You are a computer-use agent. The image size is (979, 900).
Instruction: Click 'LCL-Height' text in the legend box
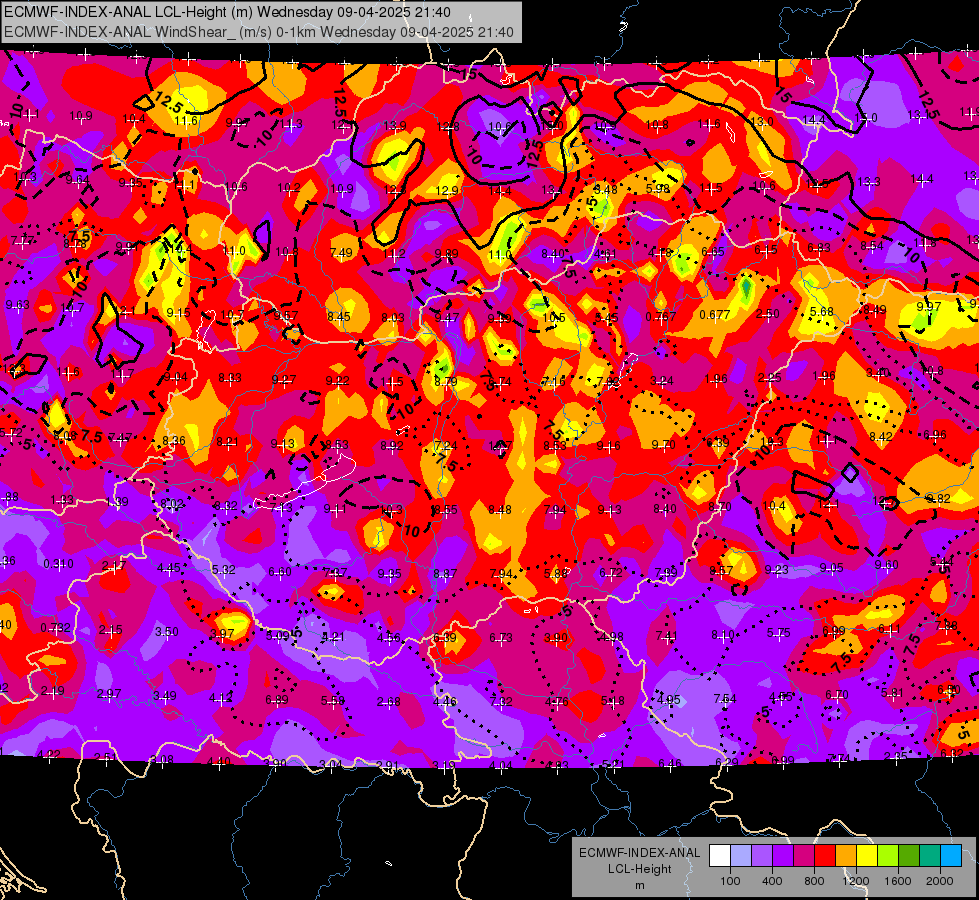pos(639,869)
